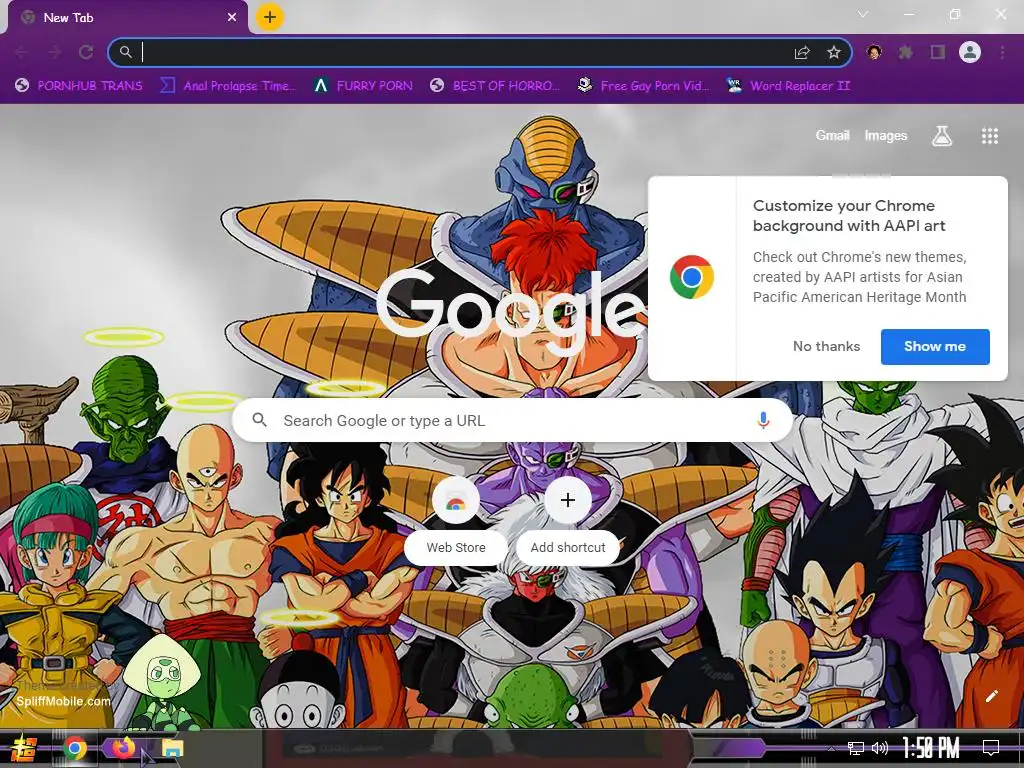The width and height of the screenshot is (1024, 768).
Task: Open the tab search chevron
Action: 863,14
